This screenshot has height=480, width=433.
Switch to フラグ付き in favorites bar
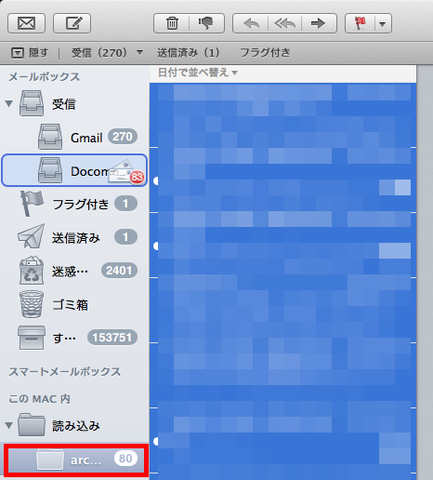click(x=265, y=53)
